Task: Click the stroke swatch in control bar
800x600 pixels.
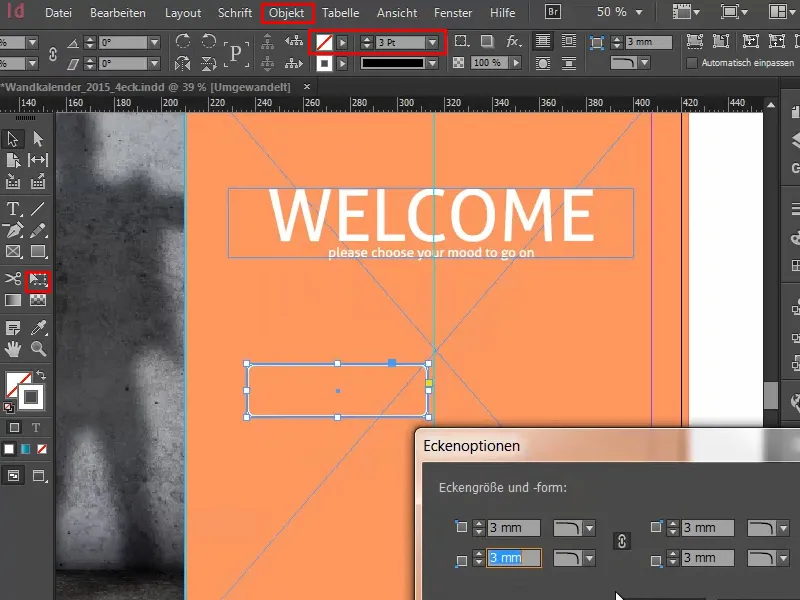Action: [x=324, y=64]
